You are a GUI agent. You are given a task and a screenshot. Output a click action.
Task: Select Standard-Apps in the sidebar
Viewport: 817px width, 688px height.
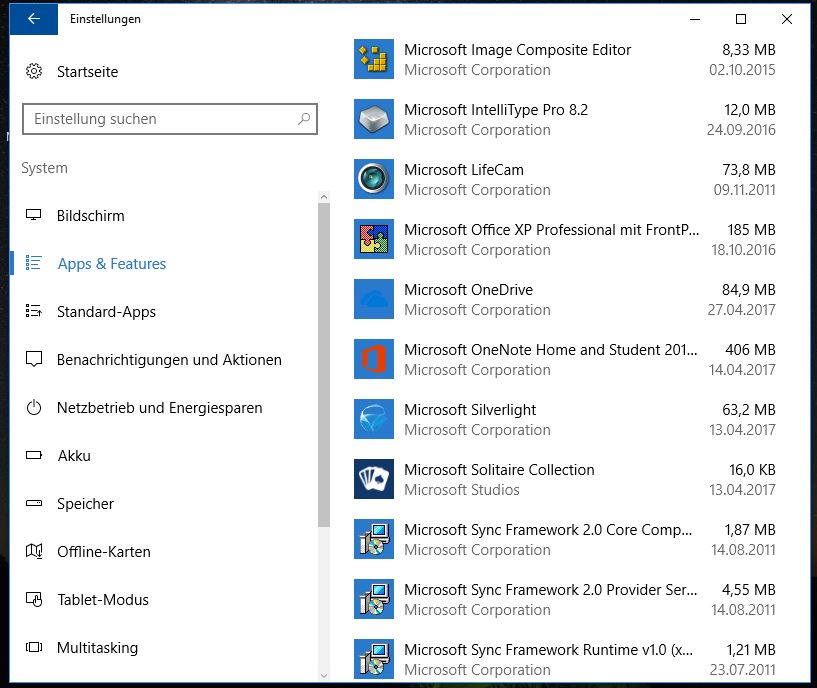106,312
